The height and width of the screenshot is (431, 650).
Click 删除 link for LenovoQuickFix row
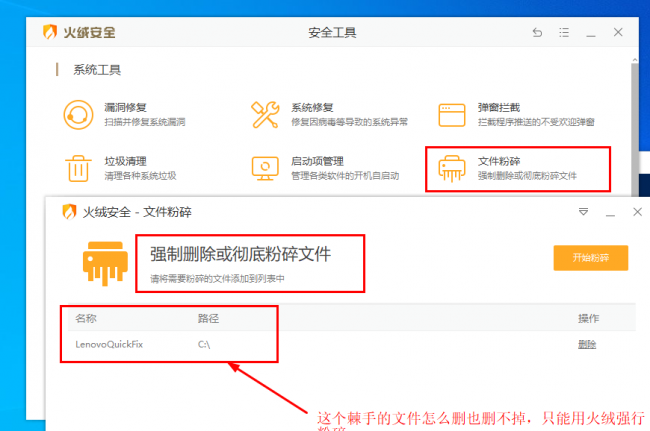tap(587, 344)
